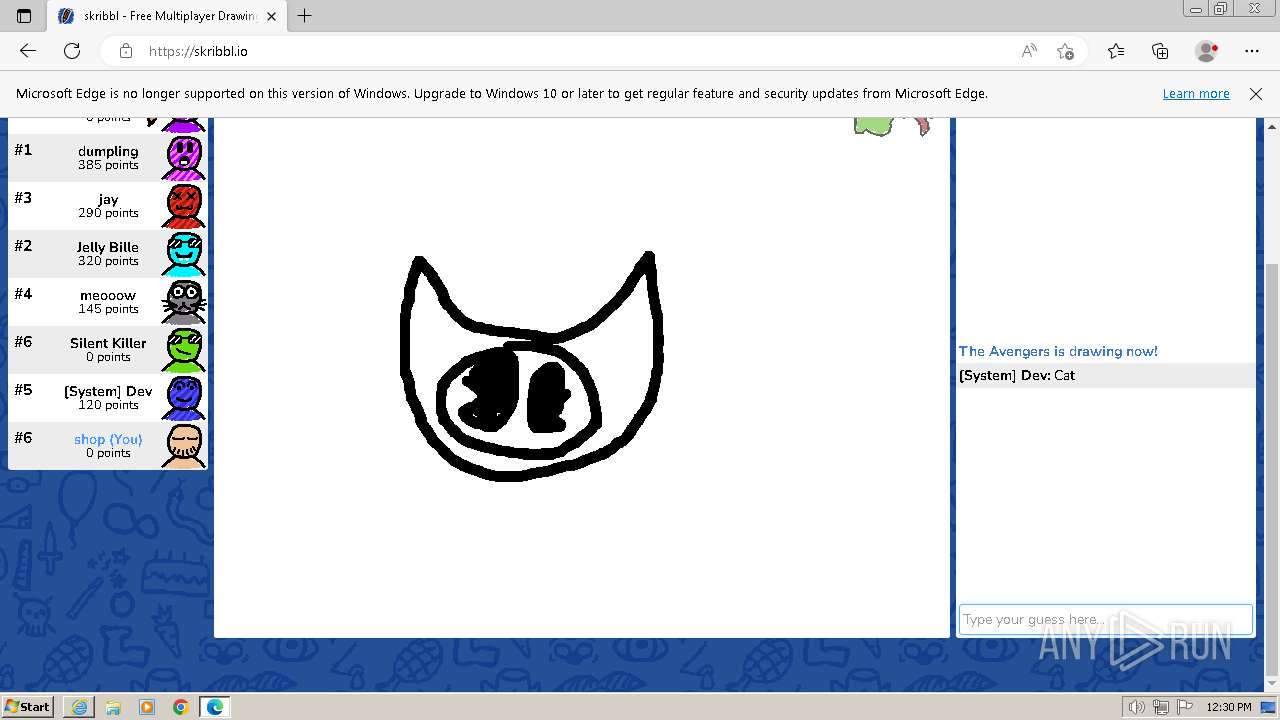Image resolution: width=1280 pixels, height=720 pixels.
Task: Go back with browser back arrow
Action: click(x=28, y=51)
